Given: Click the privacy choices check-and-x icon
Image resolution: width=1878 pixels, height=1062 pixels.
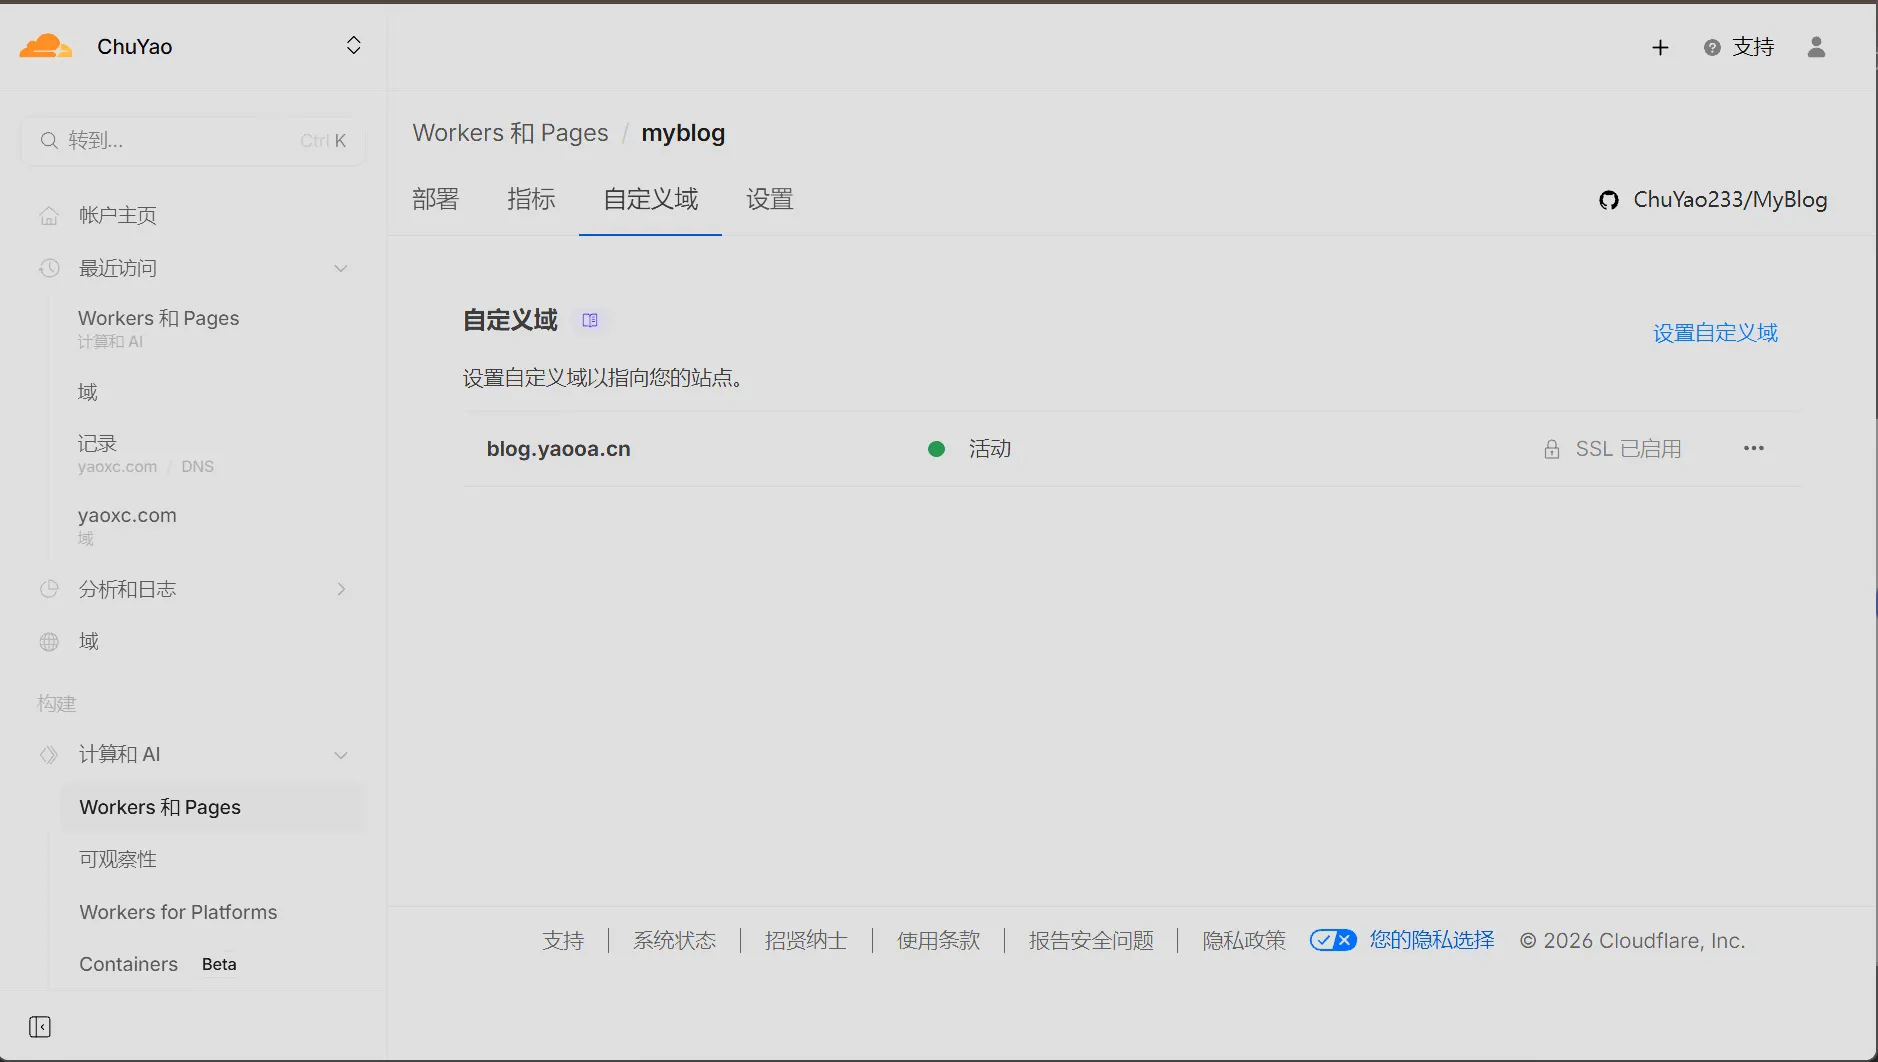Looking at the screenshot, I should click(1333, 940).
